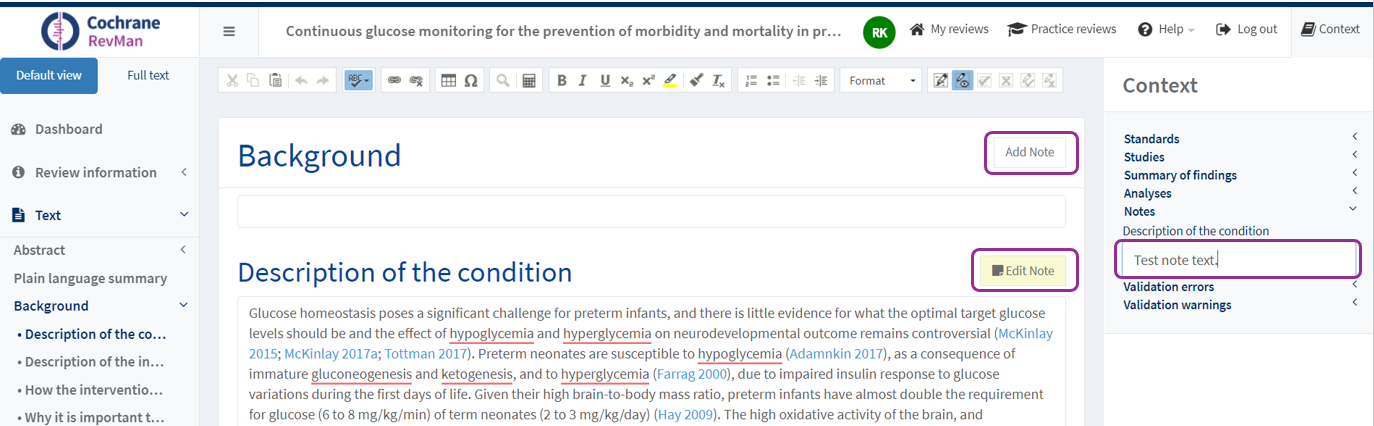Image resolution: width=1374 pixels, height=426 pixels.
Task: Expand the Review information section
Action: 96,173
